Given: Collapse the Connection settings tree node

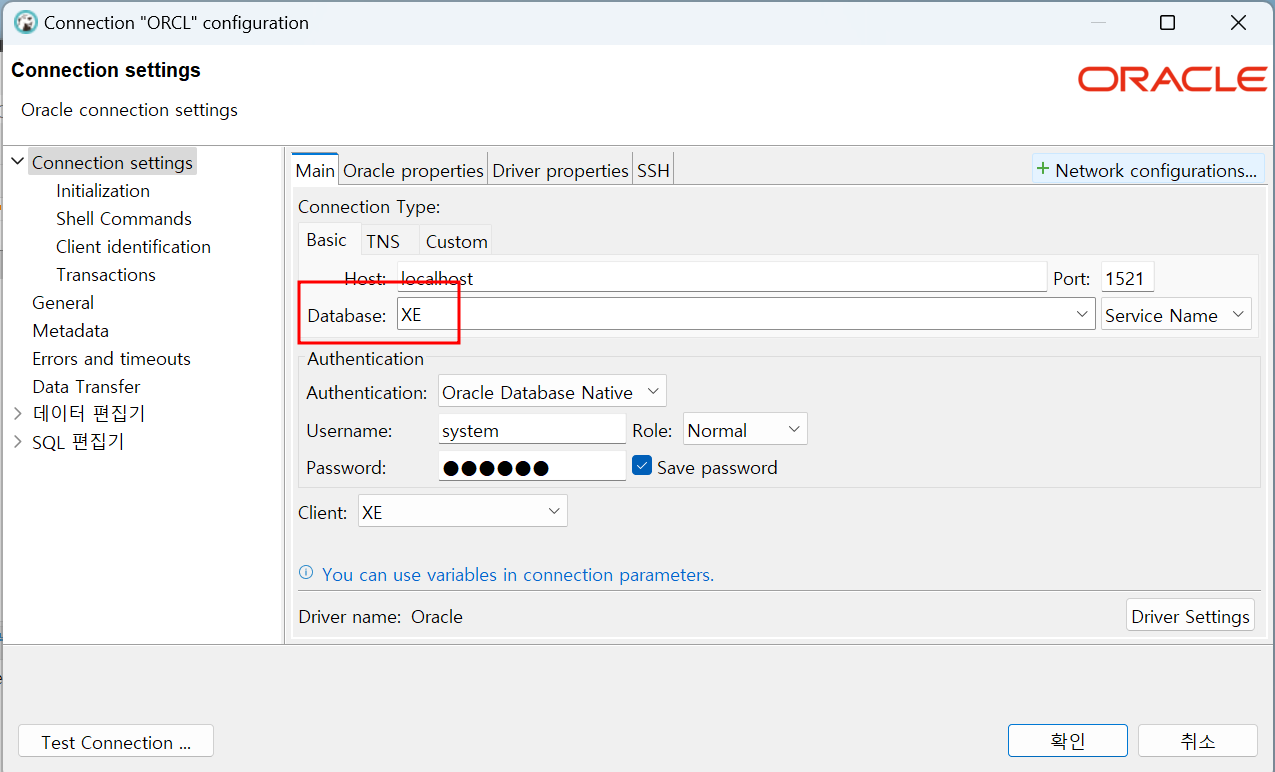Looking at the screenshot, I should click(18, 162).
